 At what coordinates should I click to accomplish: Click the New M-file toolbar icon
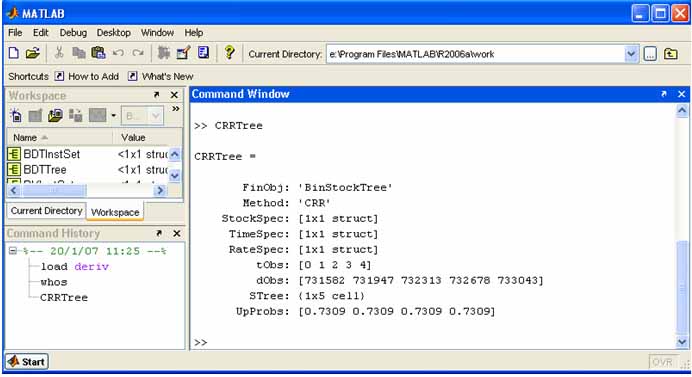(14, 53)
